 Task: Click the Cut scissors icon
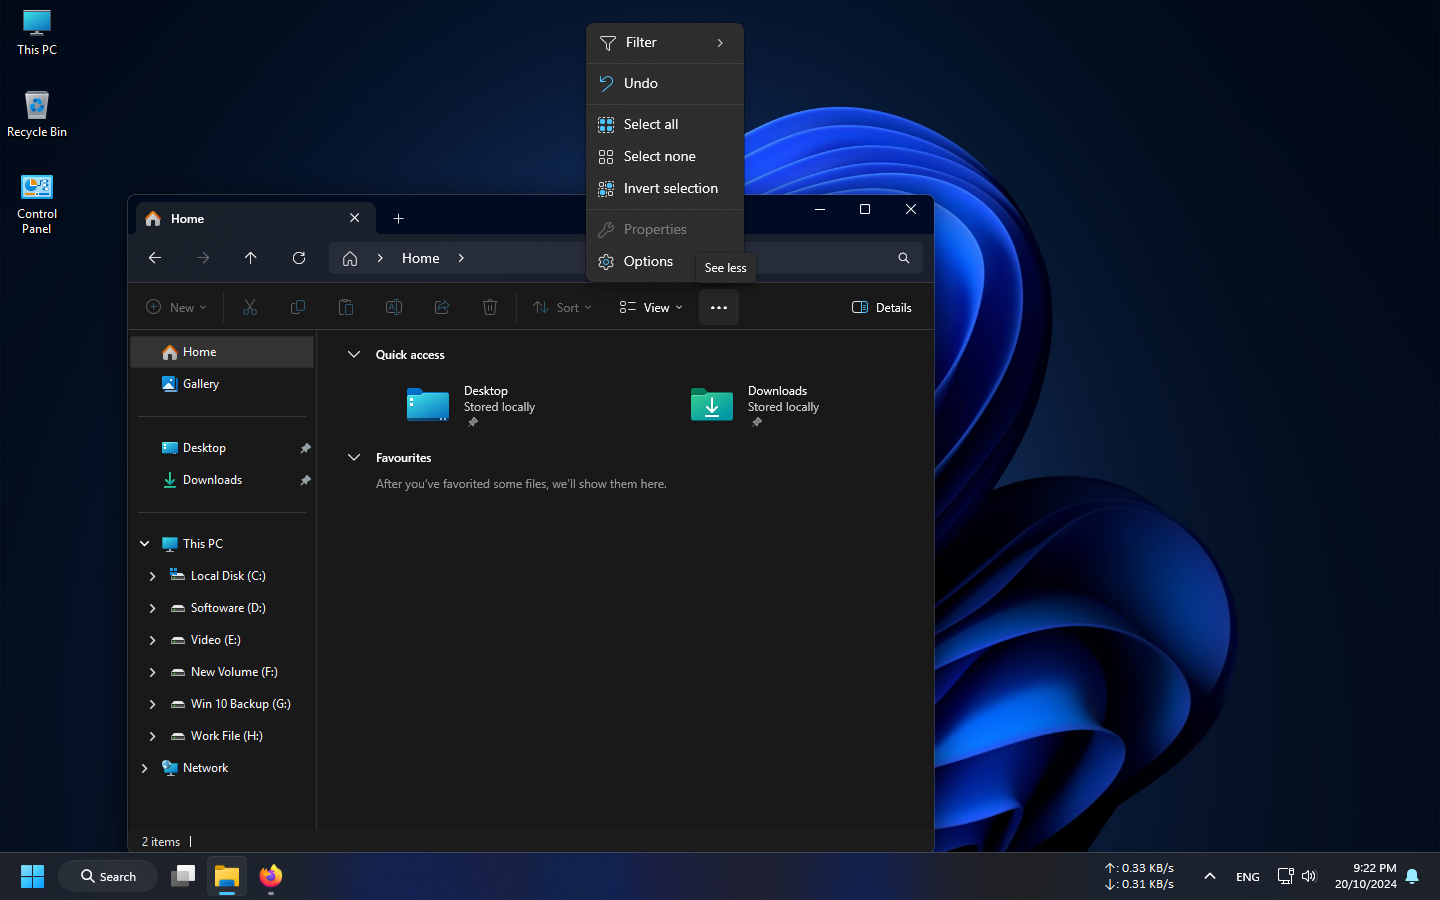click(x=250, y=307)
